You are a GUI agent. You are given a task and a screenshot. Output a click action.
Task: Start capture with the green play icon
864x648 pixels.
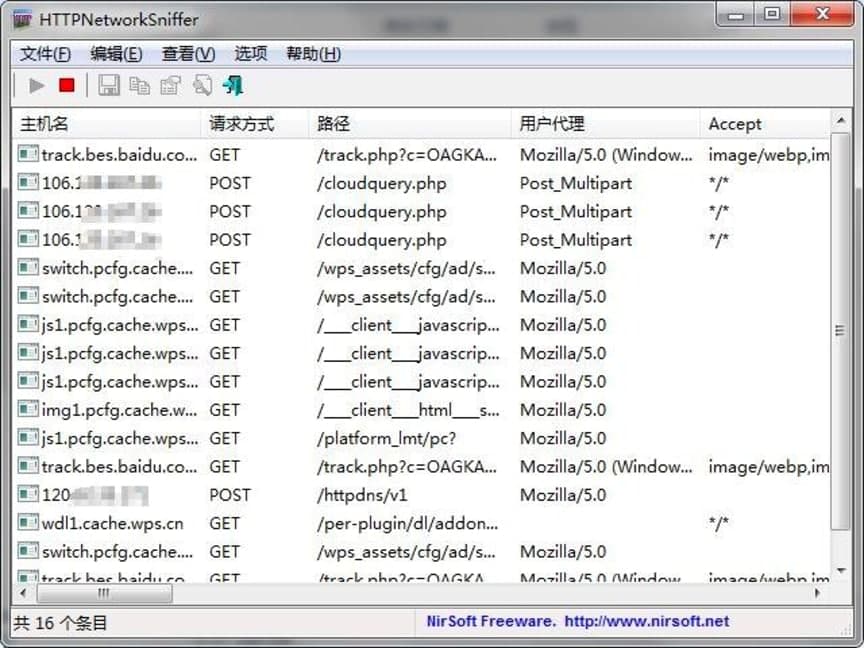[35, 86]
